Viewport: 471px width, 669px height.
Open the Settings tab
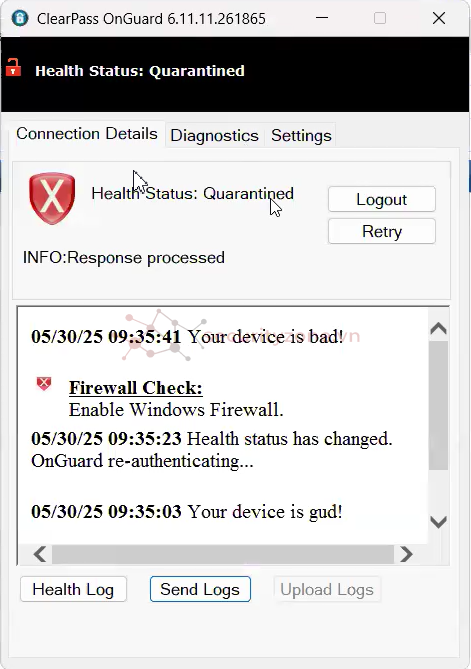point(301,135)
